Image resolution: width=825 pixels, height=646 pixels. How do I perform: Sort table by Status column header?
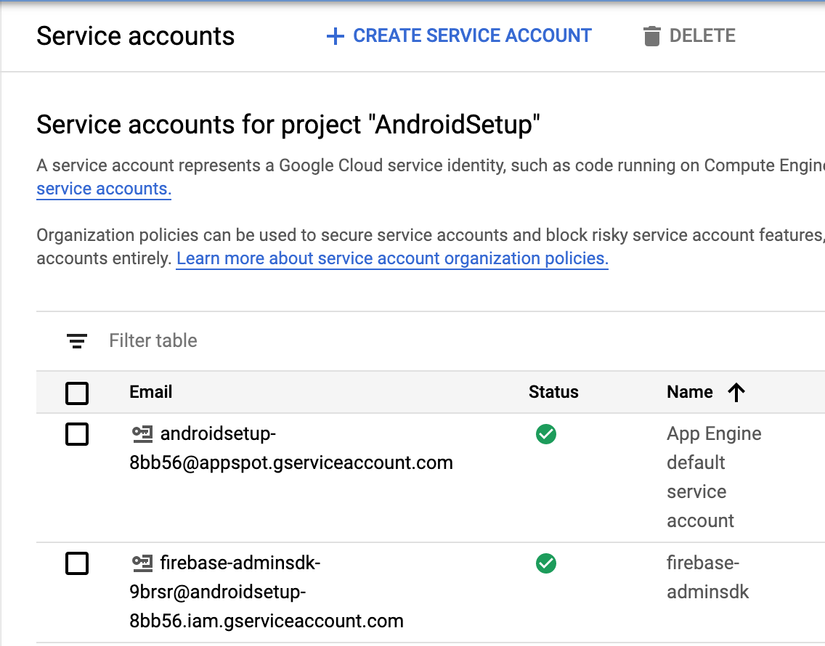(x=553, y=392)
